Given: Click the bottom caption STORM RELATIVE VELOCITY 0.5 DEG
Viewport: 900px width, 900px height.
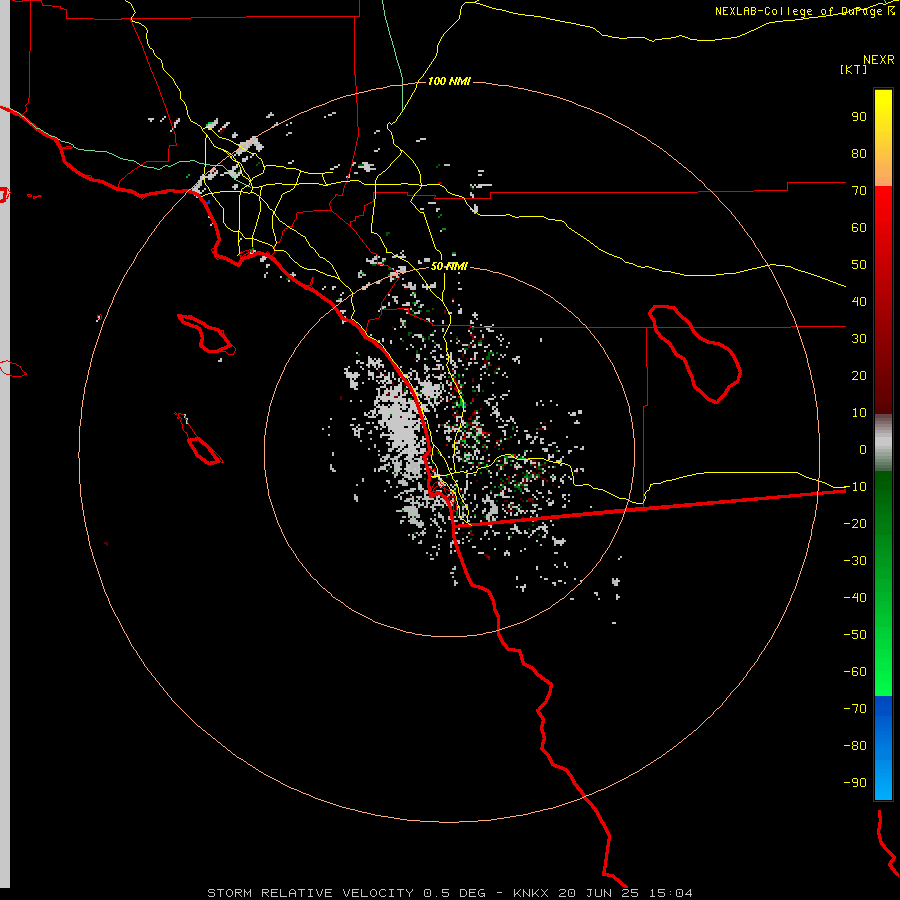Looking at the screenshot, I should click(346, 893).
